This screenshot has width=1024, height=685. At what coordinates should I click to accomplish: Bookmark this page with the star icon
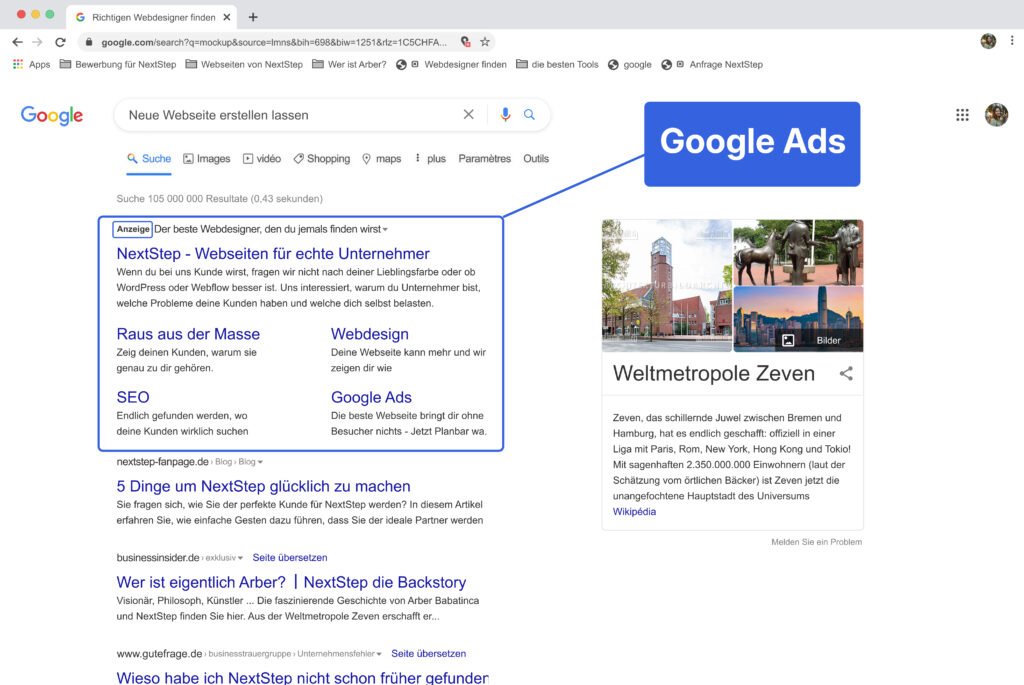pos(485,42)
